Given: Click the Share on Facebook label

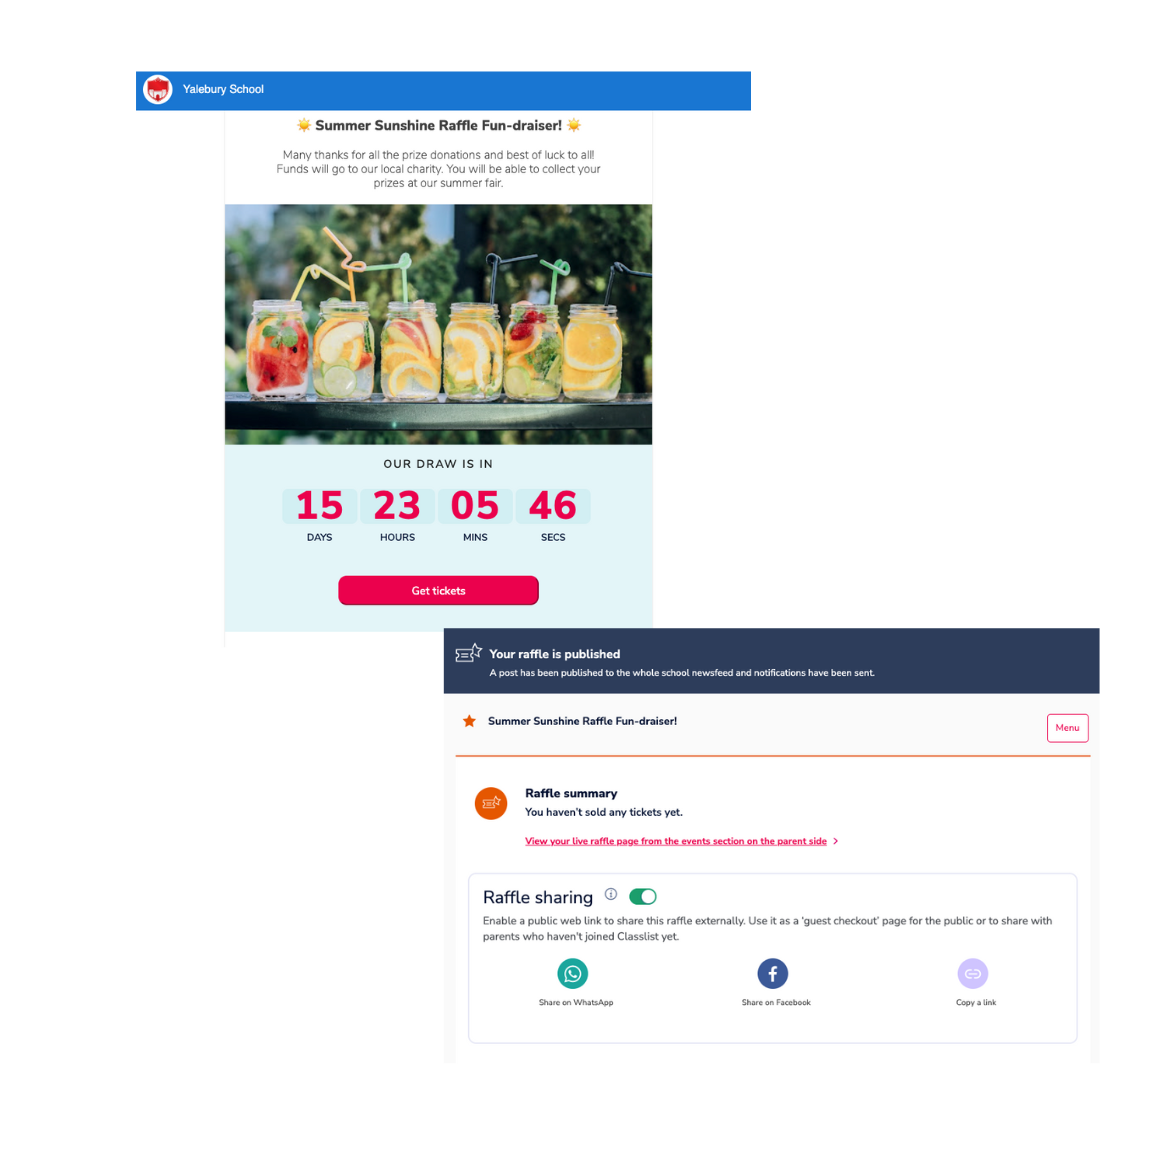Looking at the screenshot, I should [776, 1002].
